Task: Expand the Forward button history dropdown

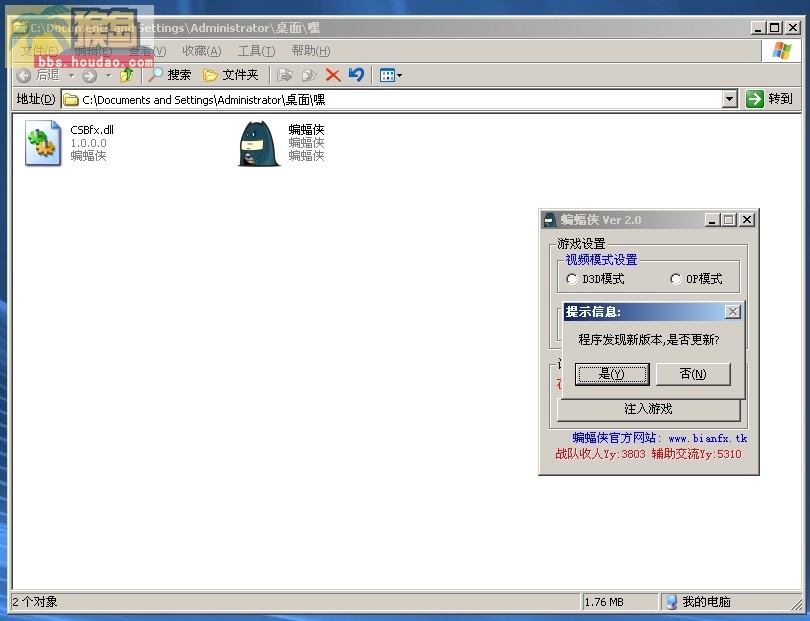Action: click(108, 75)
